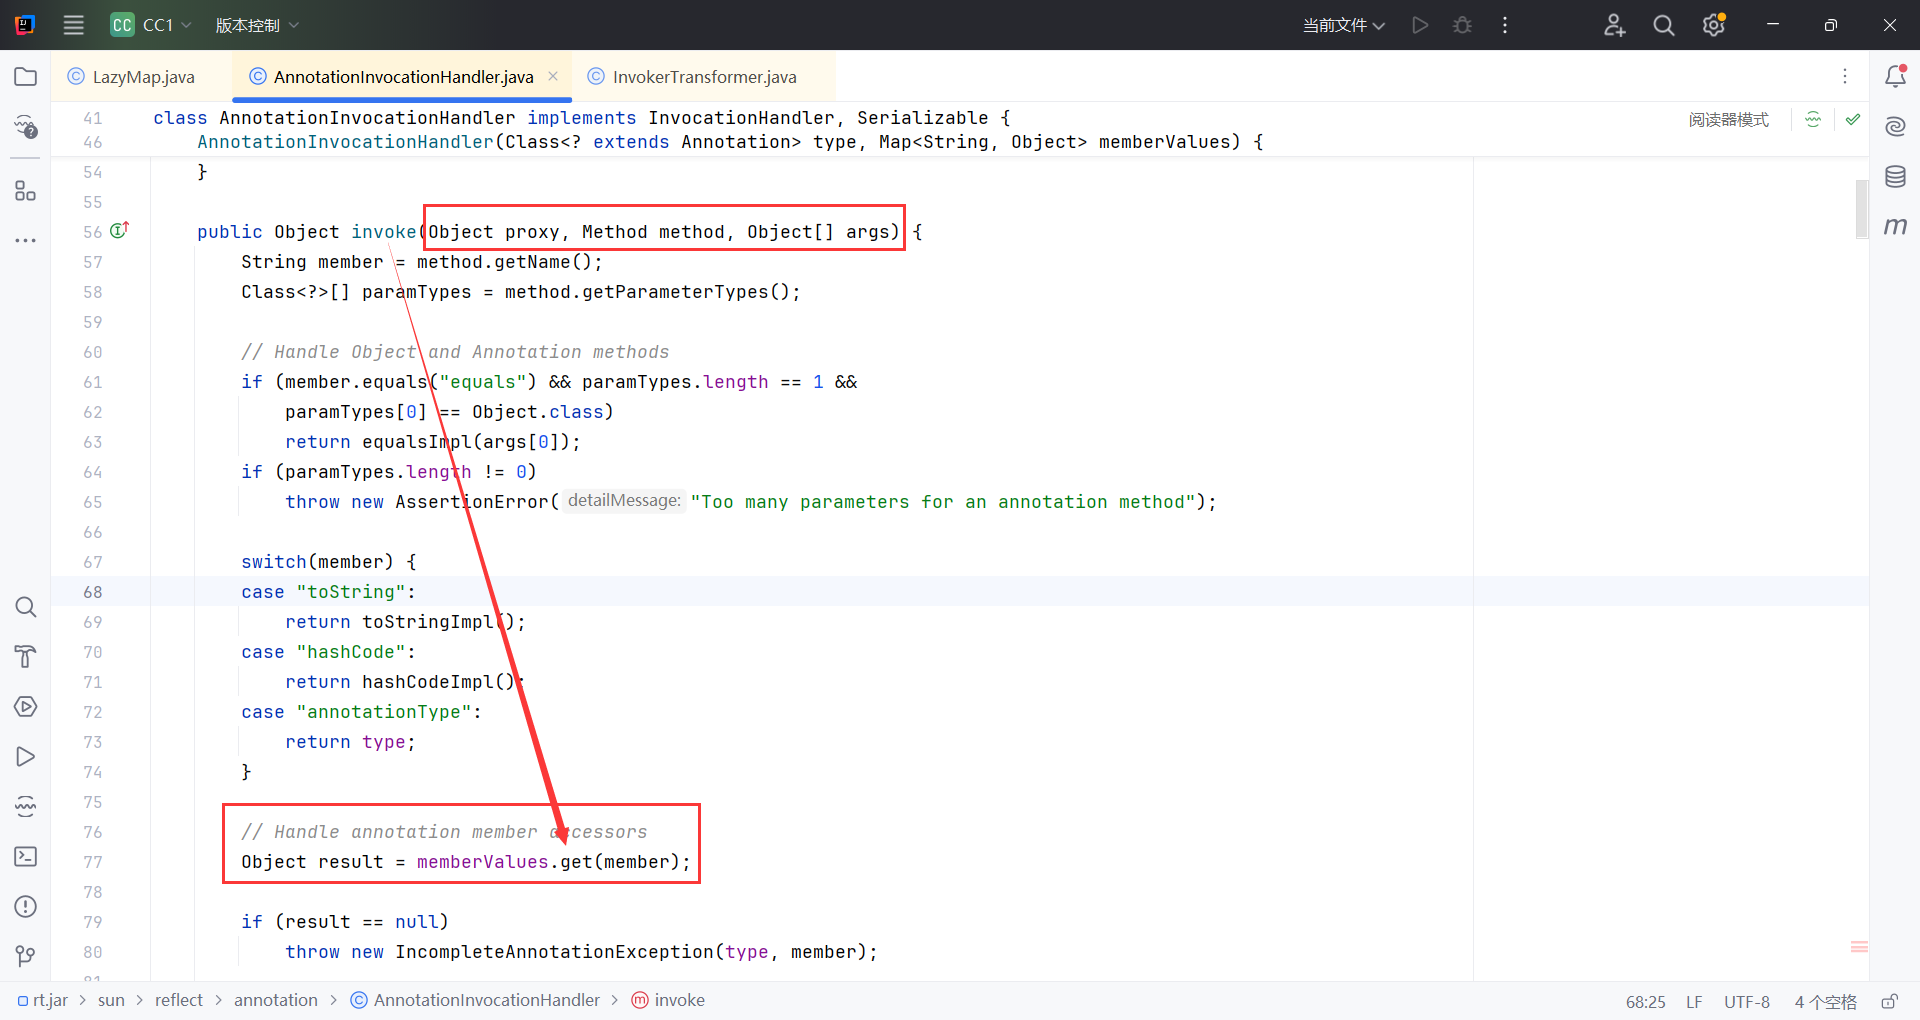Open the Terminal tool window

point(26,857)
